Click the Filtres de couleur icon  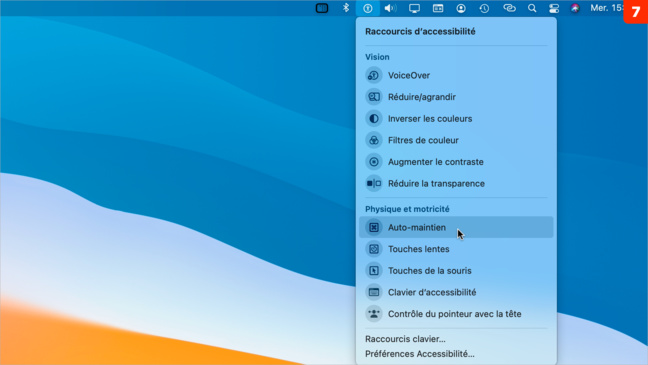(374, 140)
